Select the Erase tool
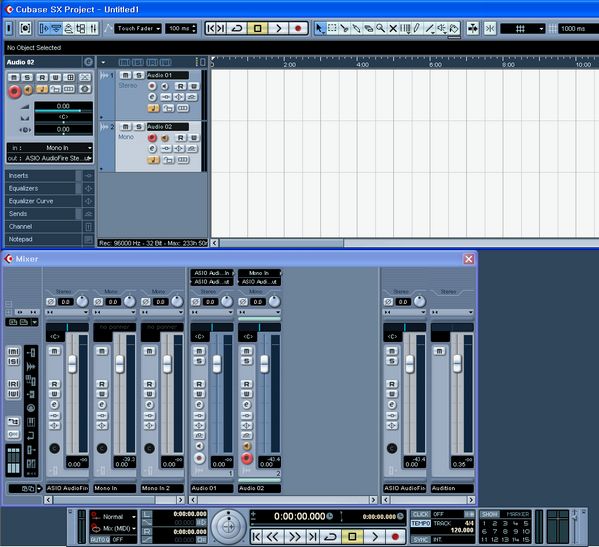599x547 pixels. click(x=368, y=29)
